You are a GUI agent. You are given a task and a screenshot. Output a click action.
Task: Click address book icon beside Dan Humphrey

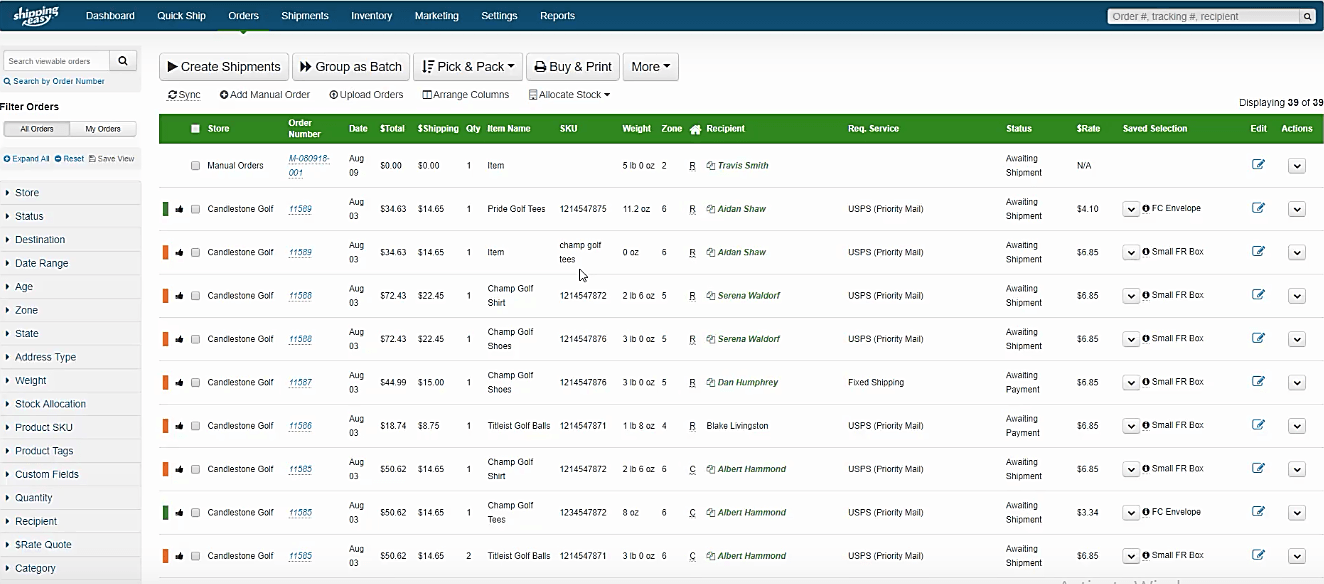click(x=710, y=382)
